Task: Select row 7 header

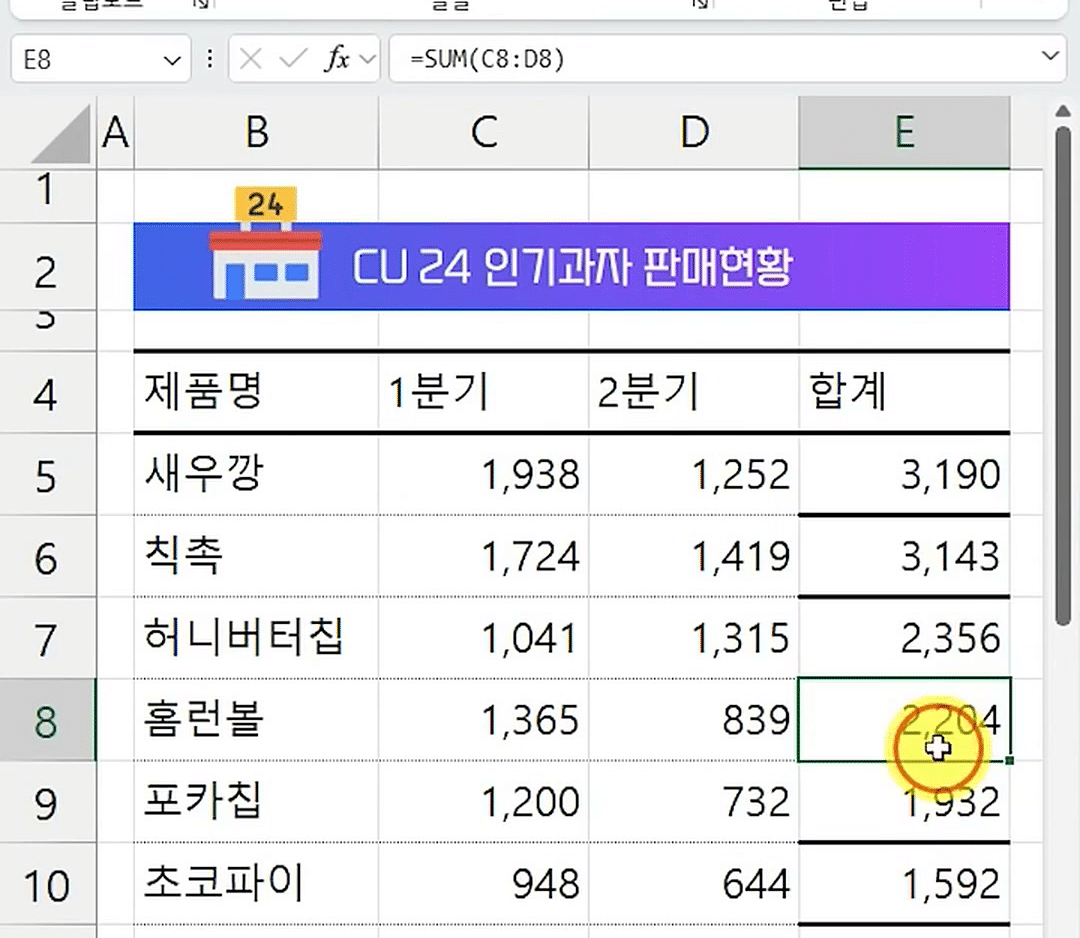Action: point(47,639)
